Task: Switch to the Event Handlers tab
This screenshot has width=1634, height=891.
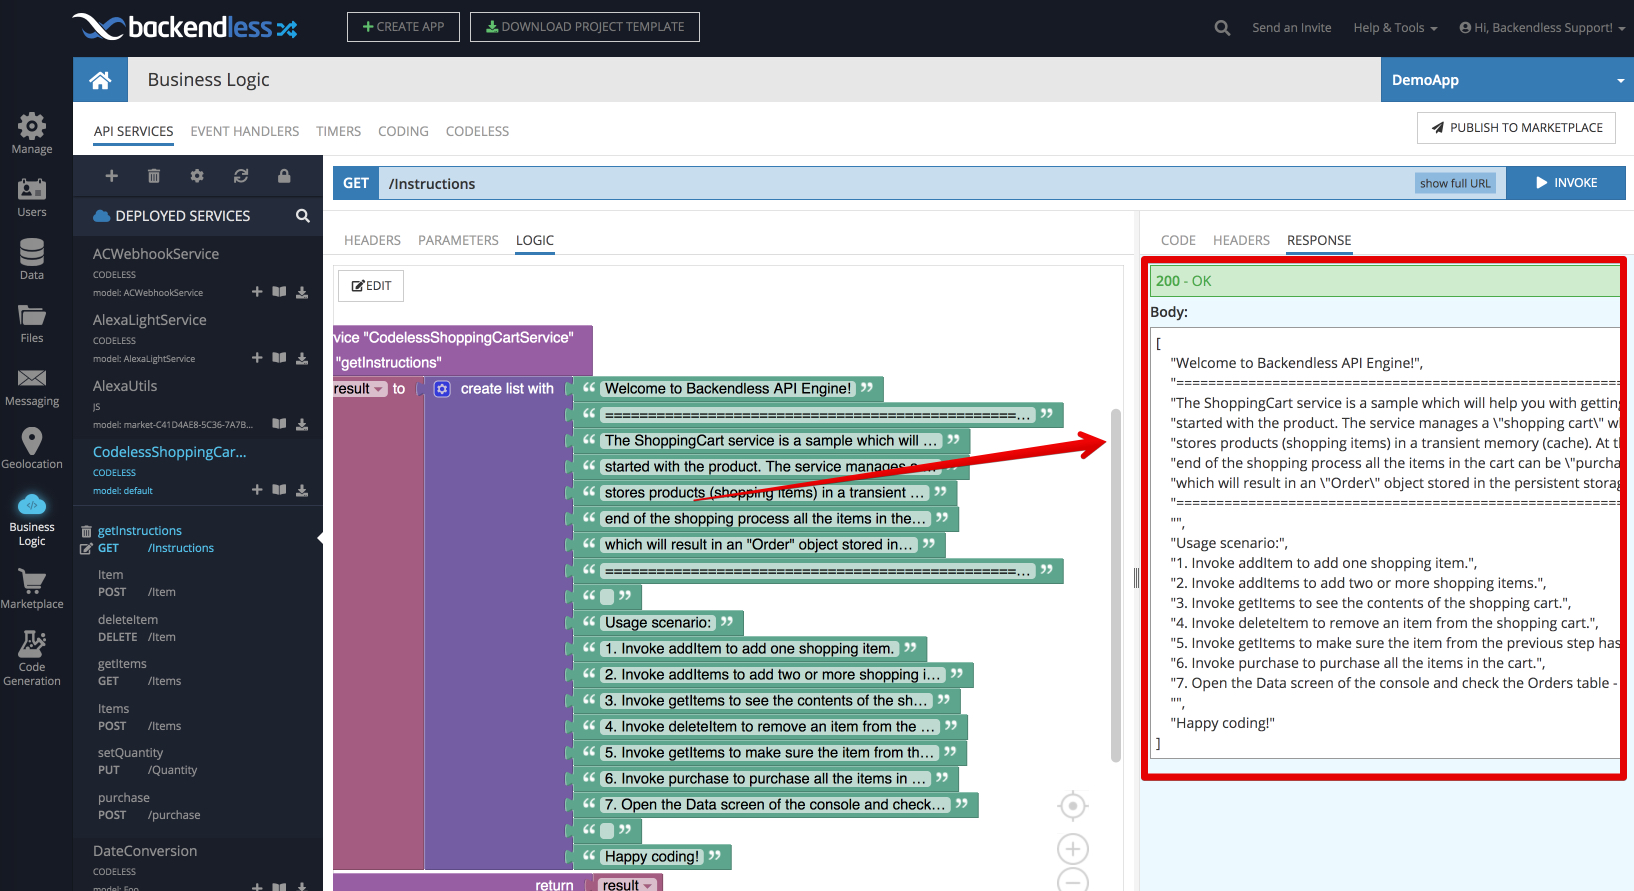Action: point(245,131)
